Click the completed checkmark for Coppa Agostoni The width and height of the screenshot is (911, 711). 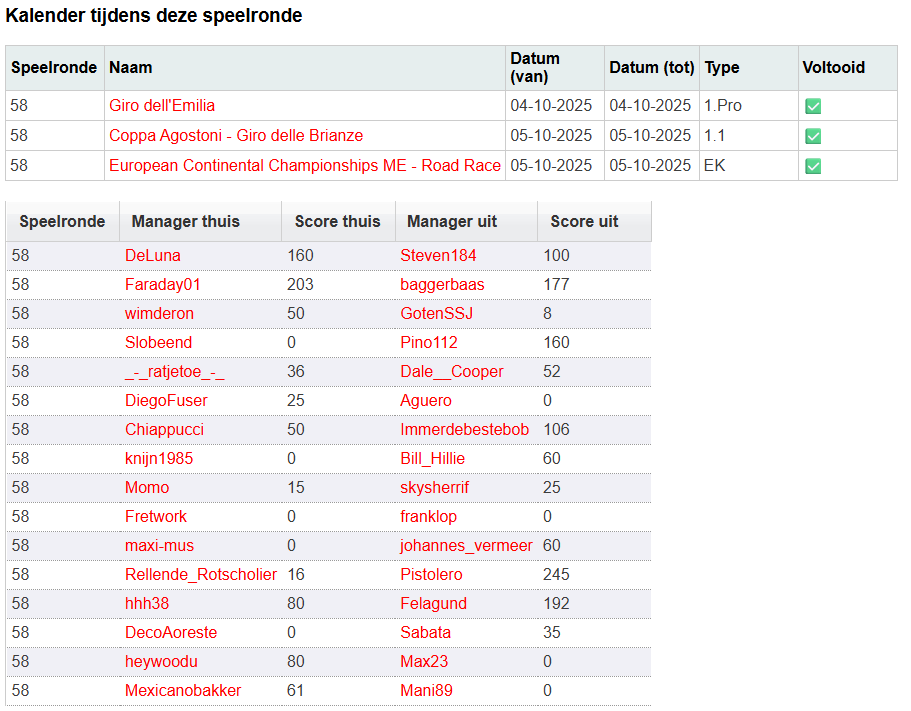pos(813,136)
